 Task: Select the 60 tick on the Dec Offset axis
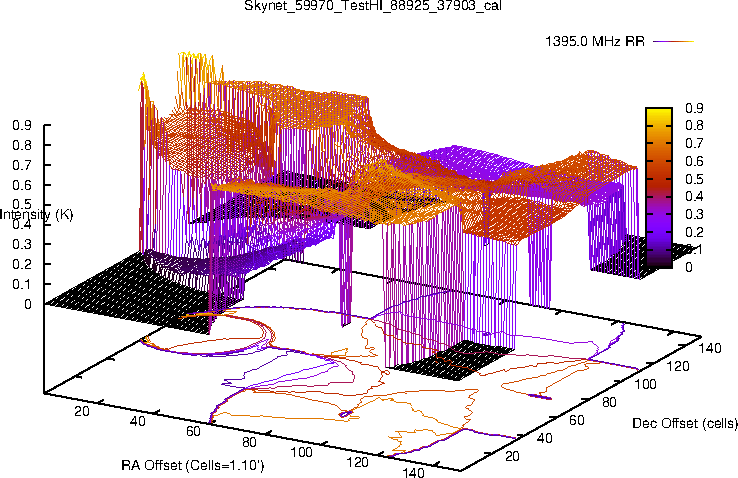pos(577,420)
